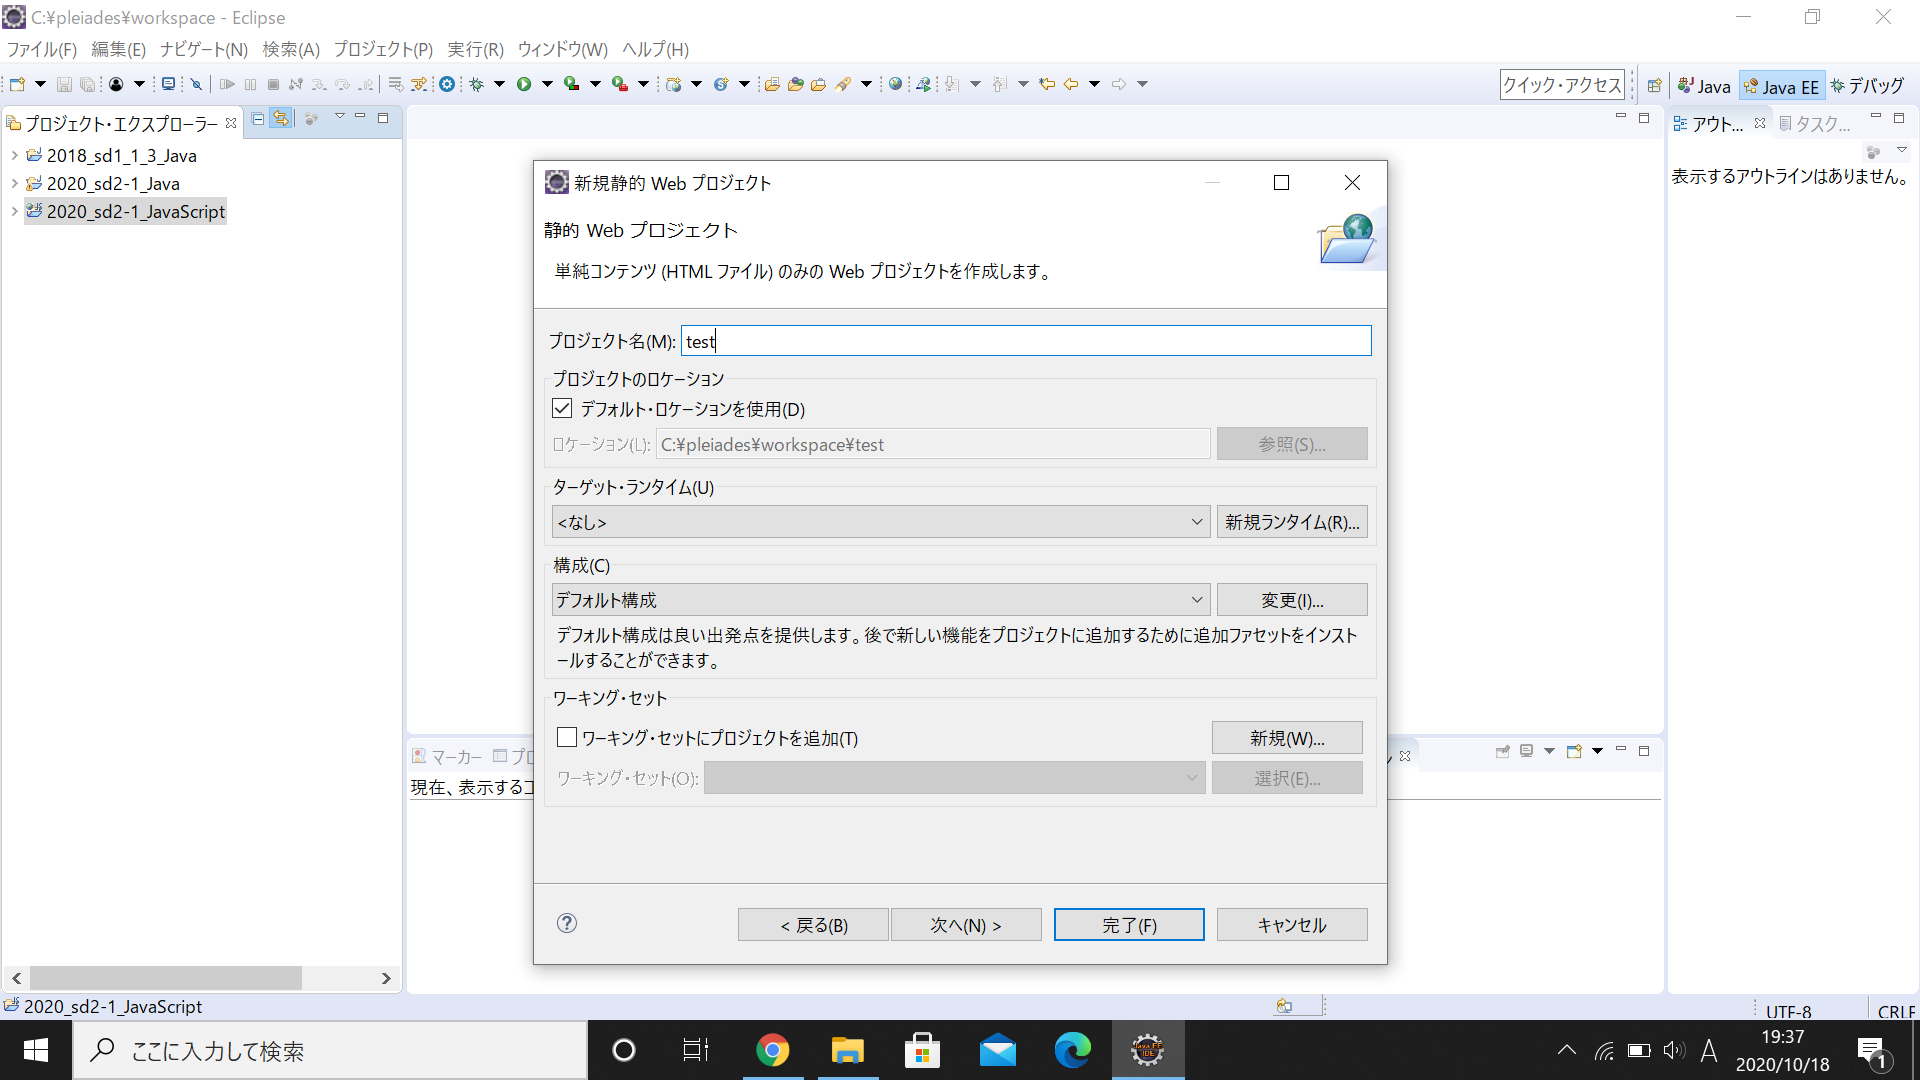The height and width of the screenshot is (1080, 1920).
Task: Click the New wizard icon
Action: 19,84
